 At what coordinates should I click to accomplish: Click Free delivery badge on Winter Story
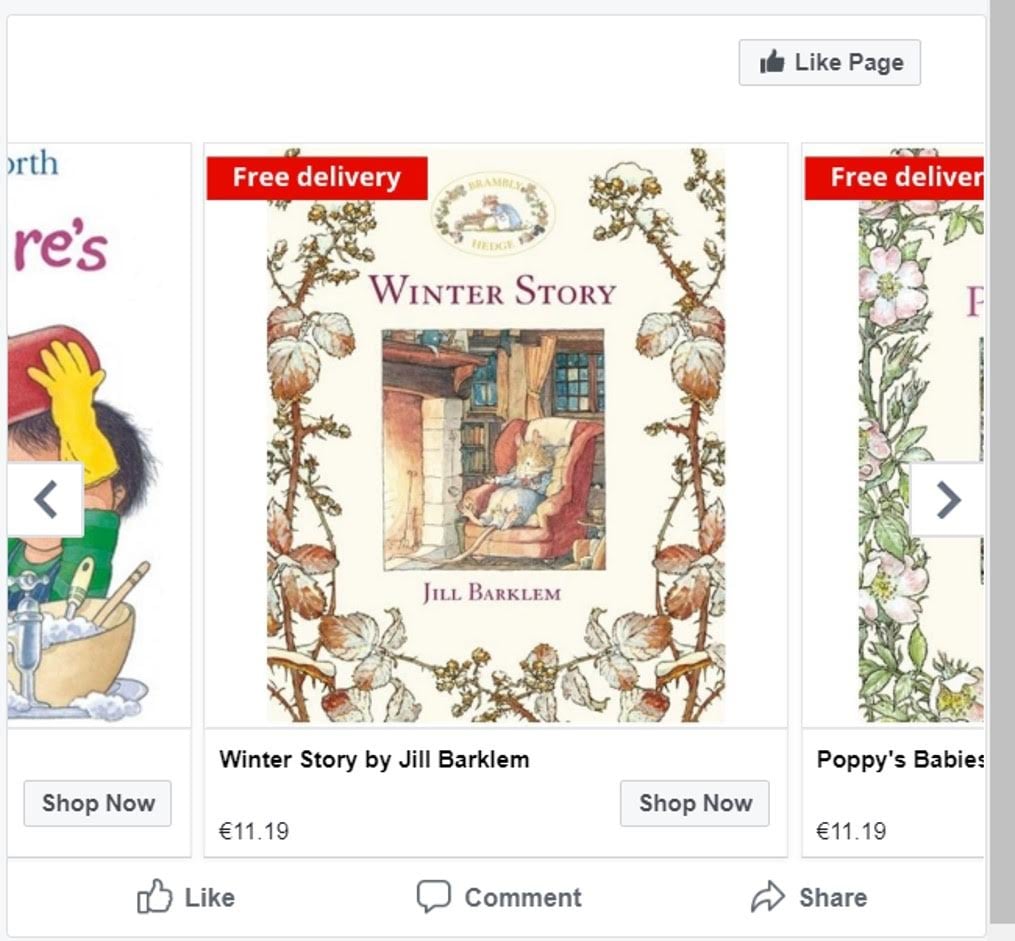pyautogui.click(x=317, y=178)
